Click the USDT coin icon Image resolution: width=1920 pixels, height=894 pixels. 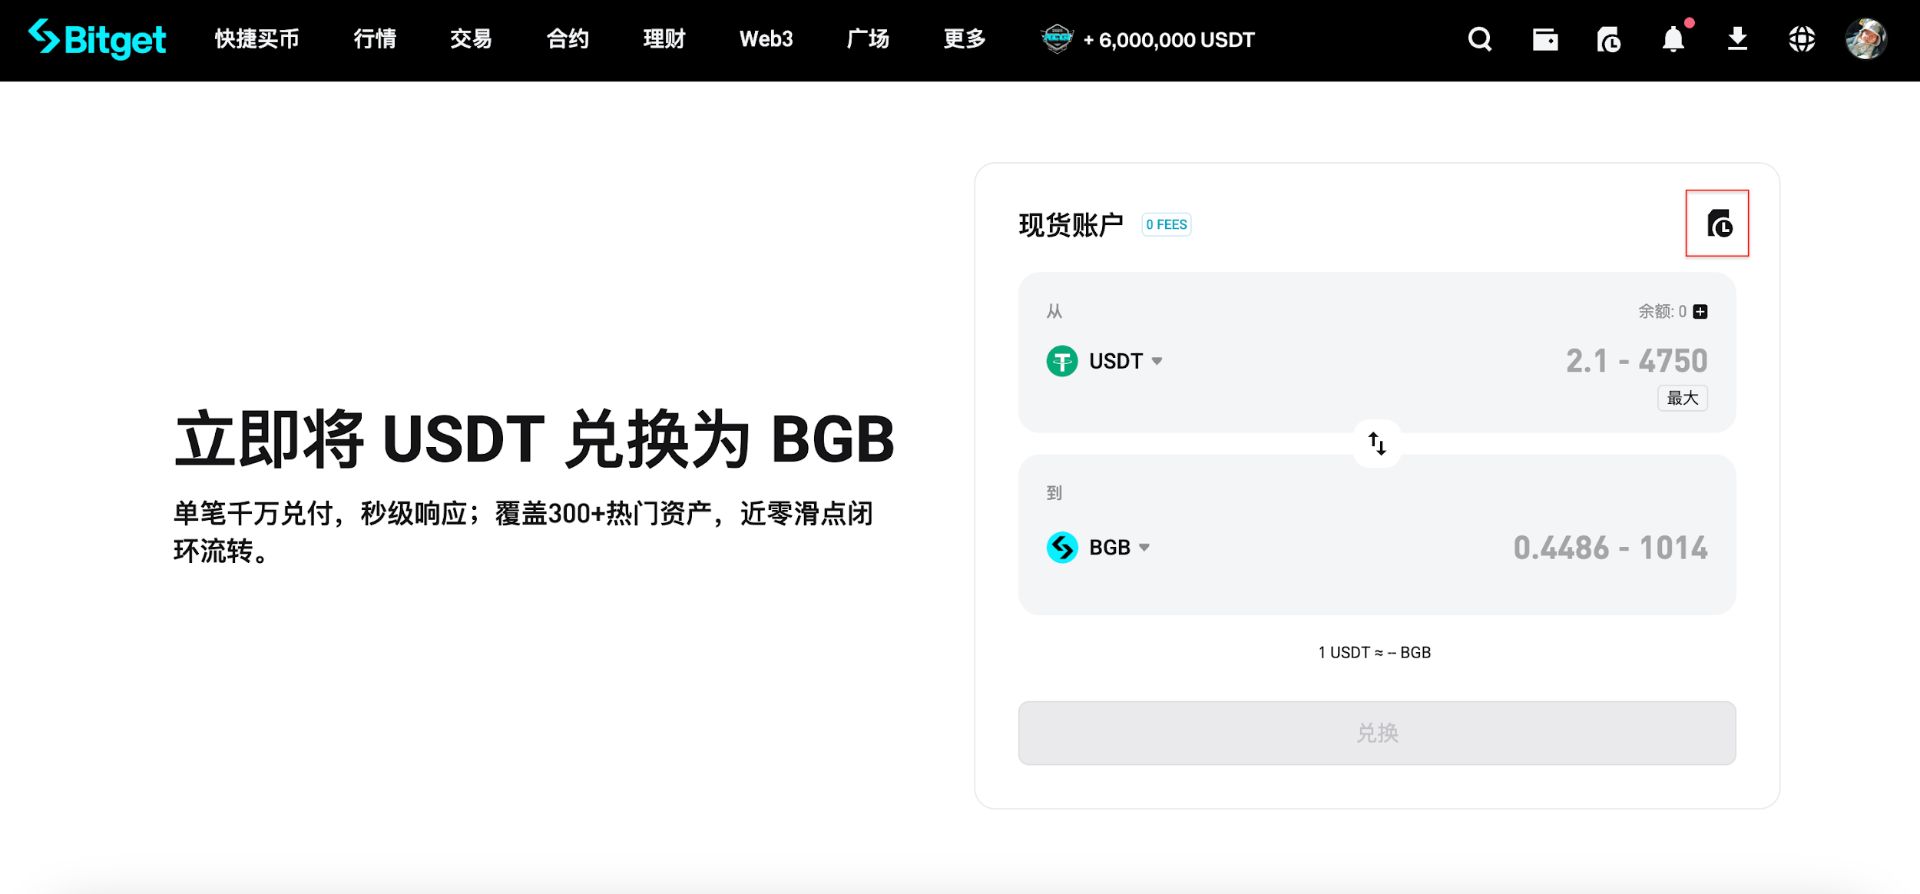pos(1062,361)
